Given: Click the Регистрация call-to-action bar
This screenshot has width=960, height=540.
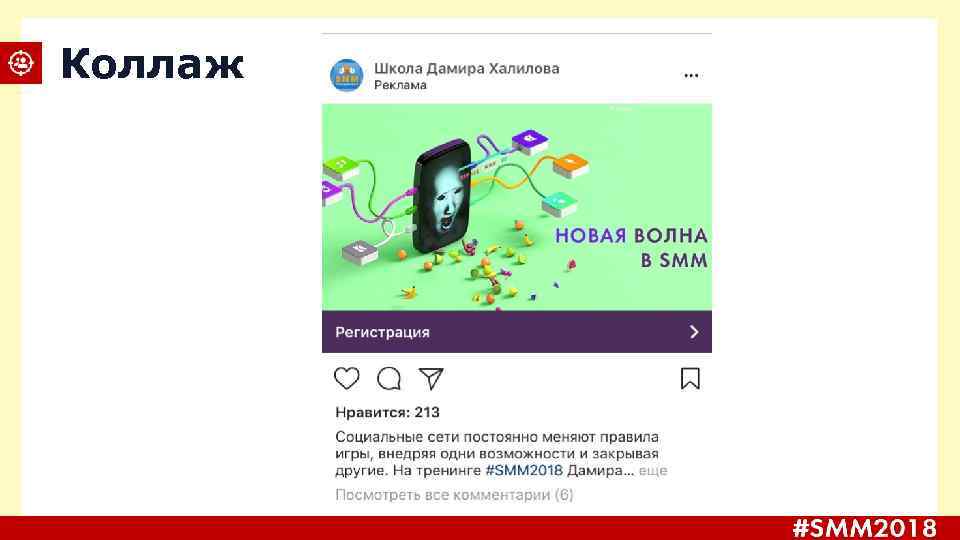Looking at the screenshot, I should (517, 331).
